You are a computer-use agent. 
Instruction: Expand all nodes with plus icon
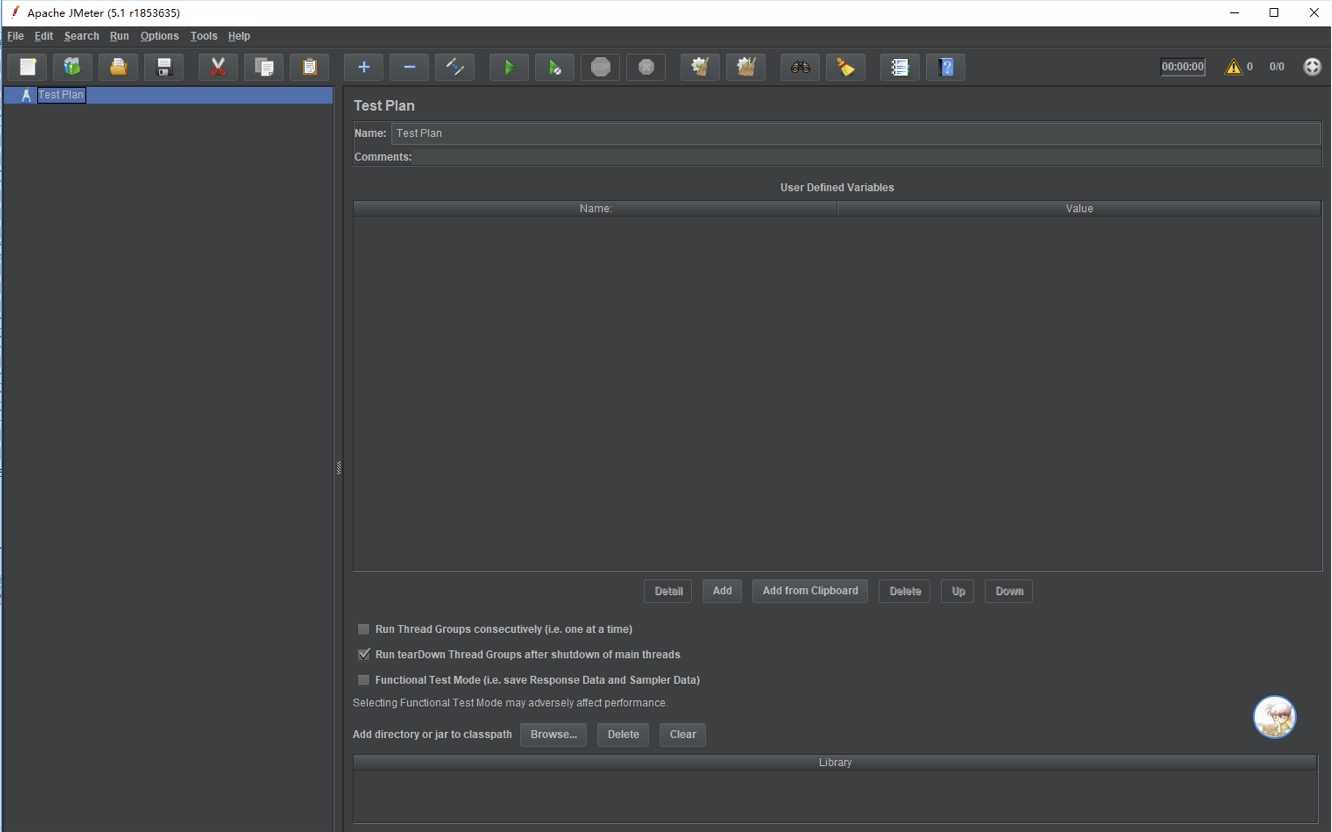(x=364, y=67)
